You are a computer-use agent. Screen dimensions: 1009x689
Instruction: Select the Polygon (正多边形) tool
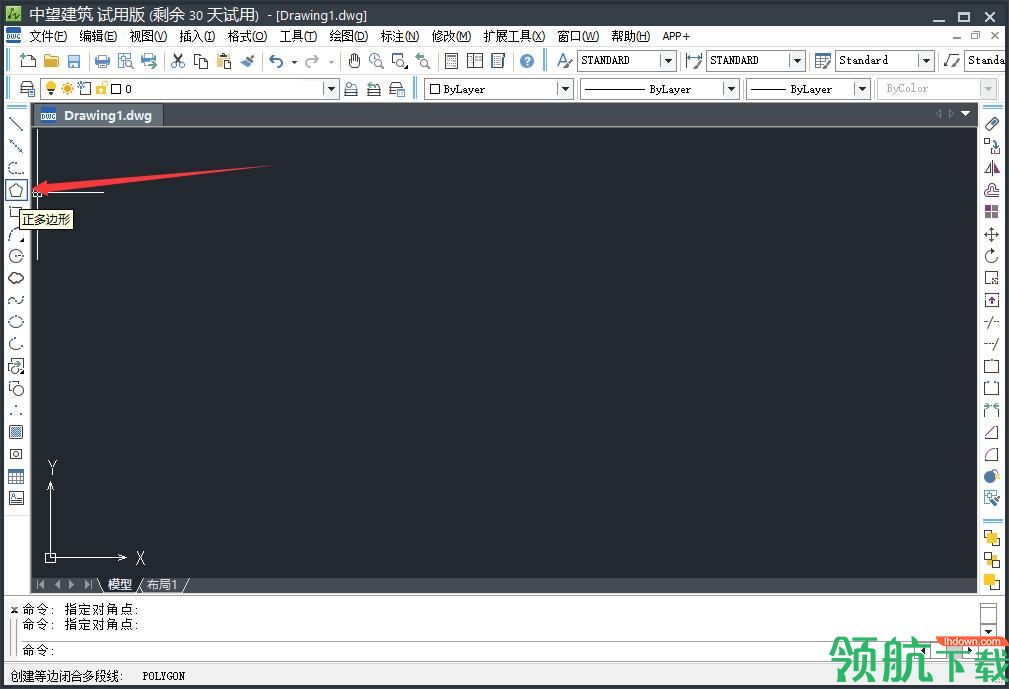[x=16, y=190]
